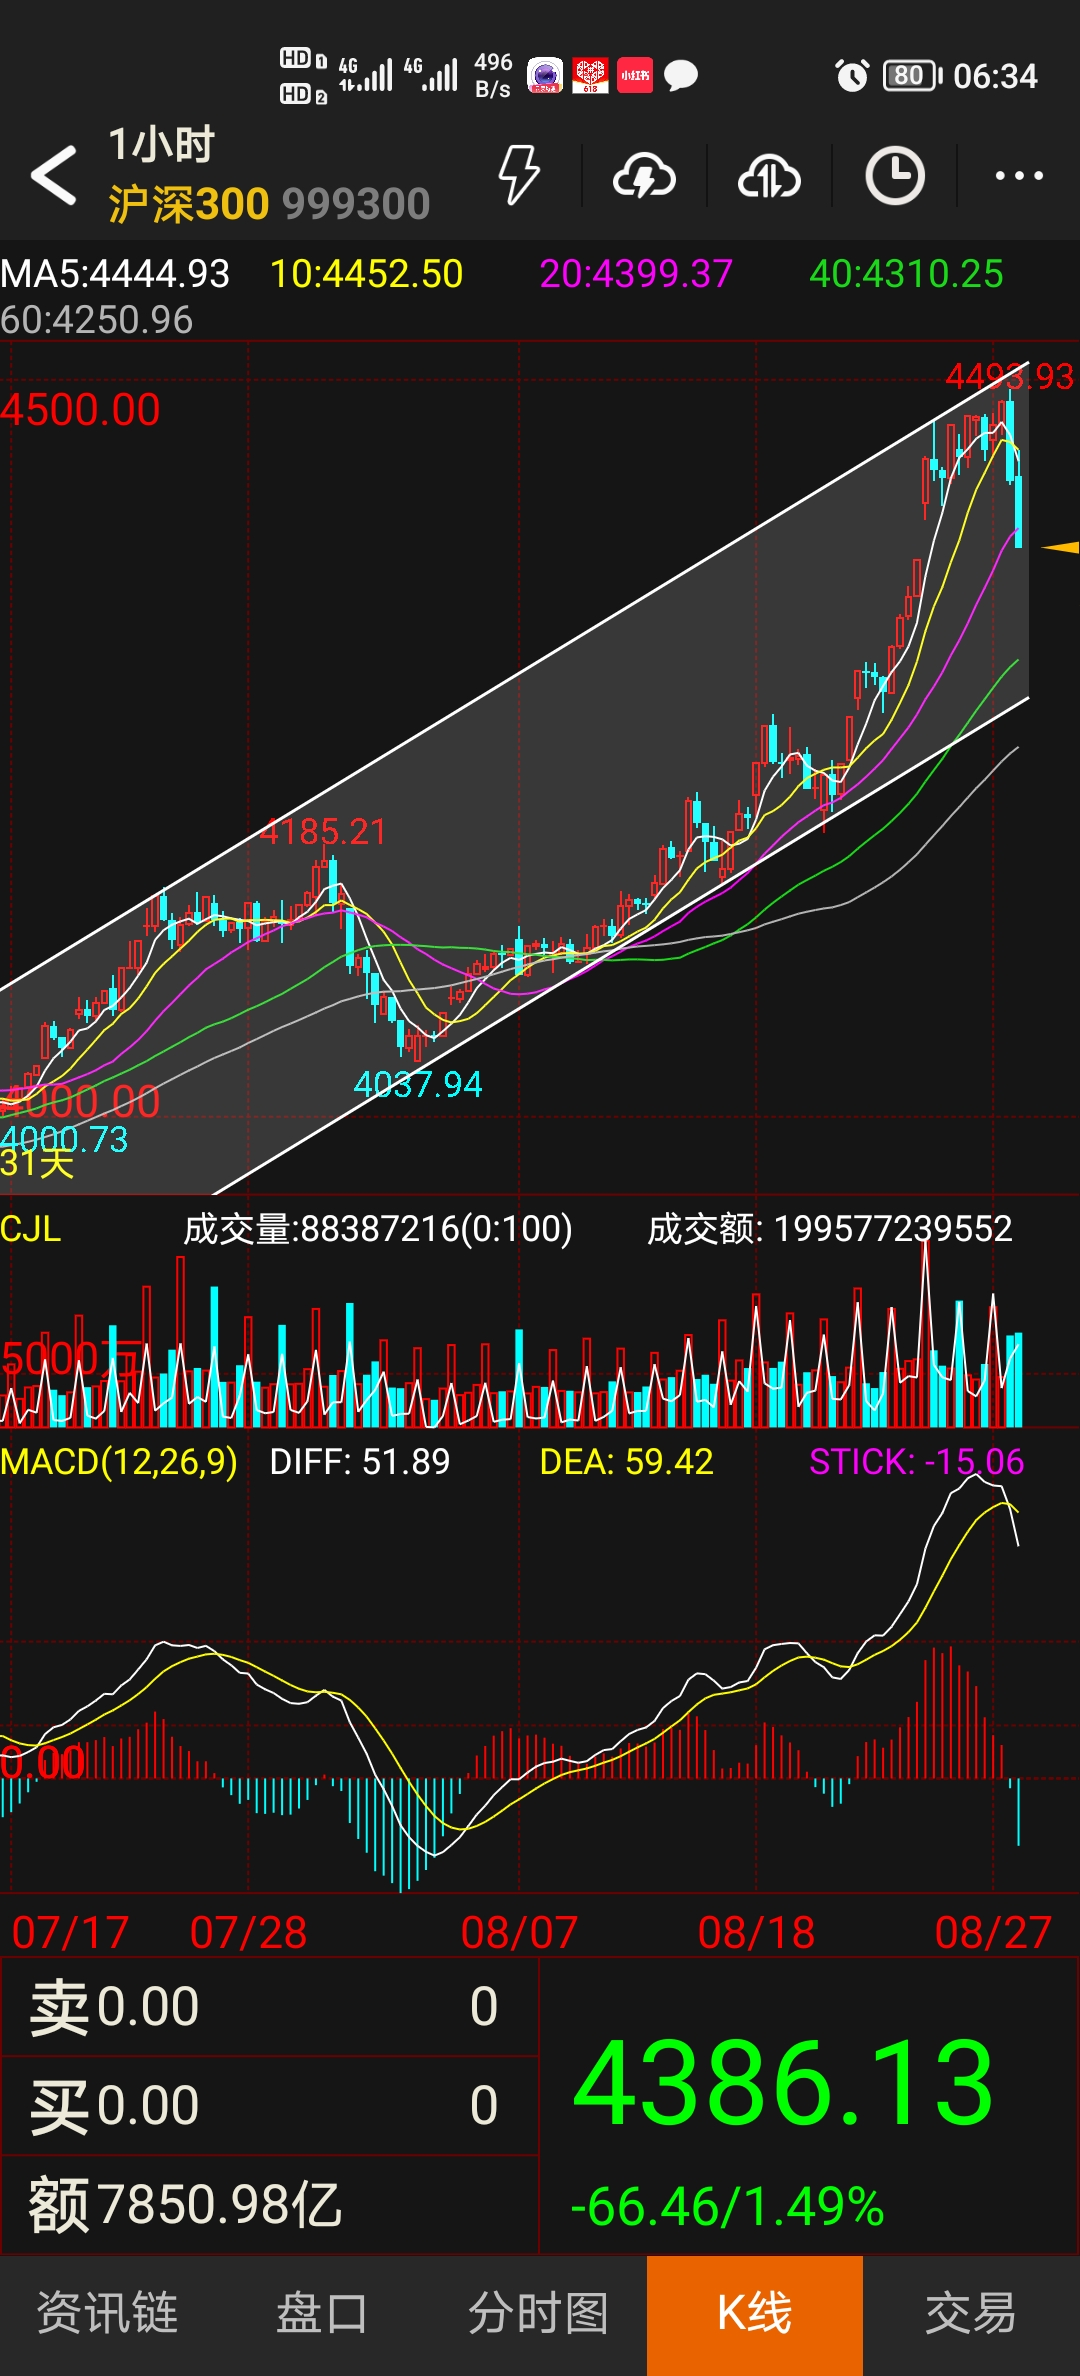Tap the MA5 moving average label
Screen dimensions: 1080x2376
(115, 273)
